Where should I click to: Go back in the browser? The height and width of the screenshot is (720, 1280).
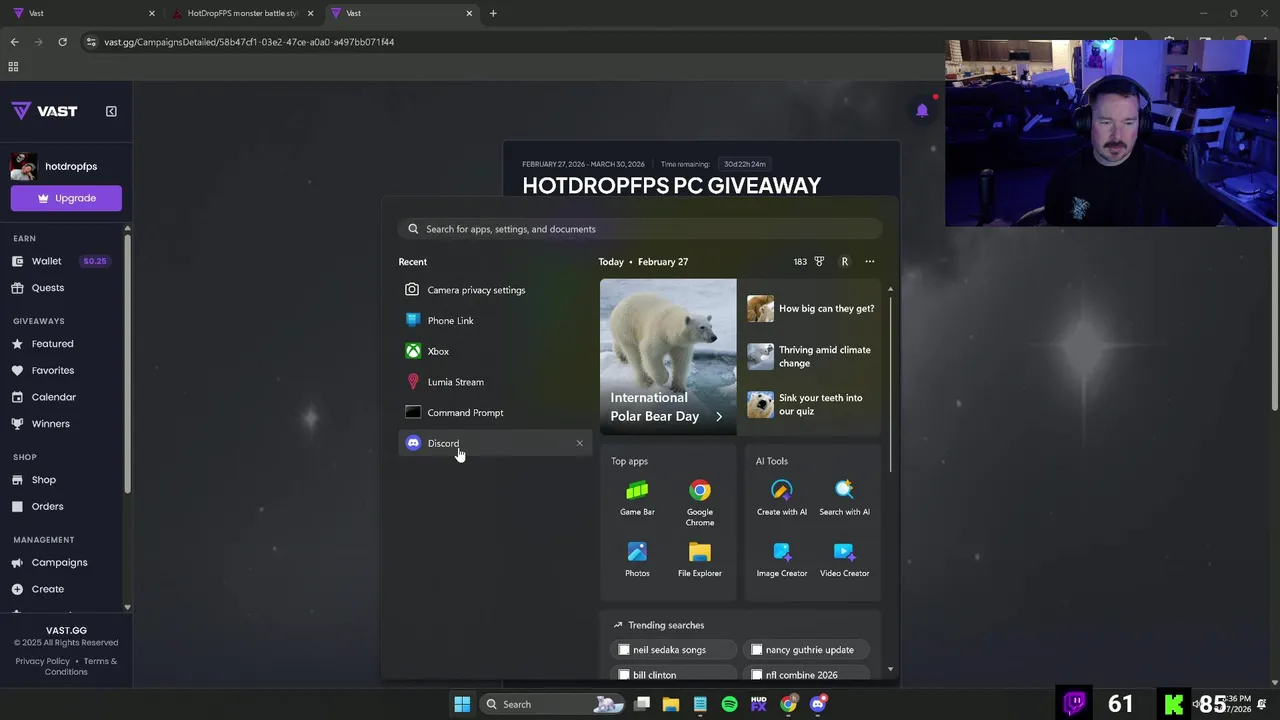pos(14,42)
